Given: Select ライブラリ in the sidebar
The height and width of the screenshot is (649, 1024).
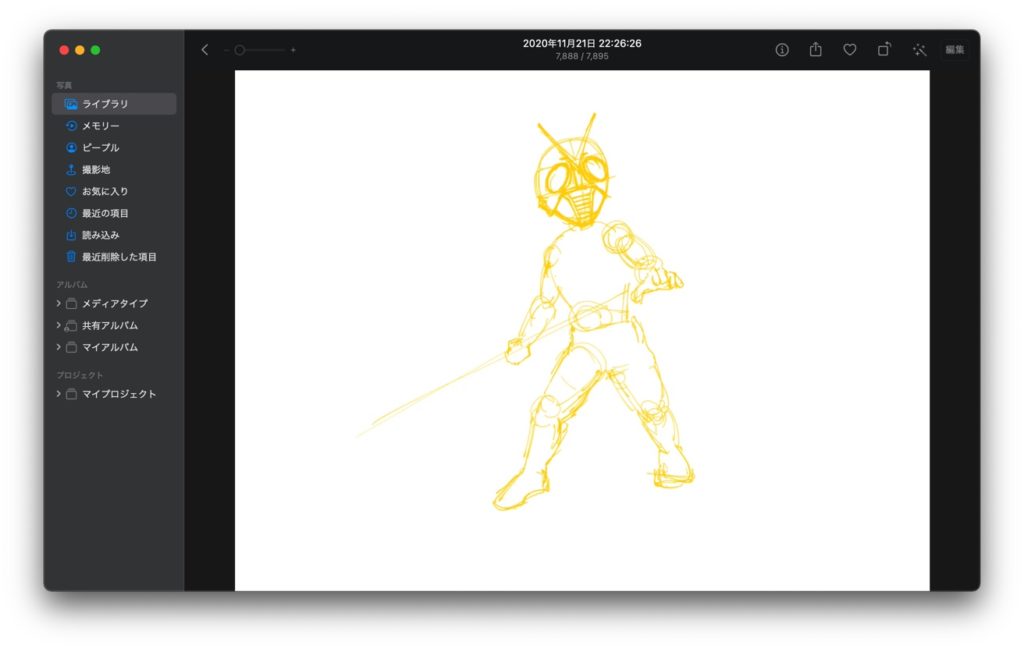Looking at the screenshot, I should point(114,104).
